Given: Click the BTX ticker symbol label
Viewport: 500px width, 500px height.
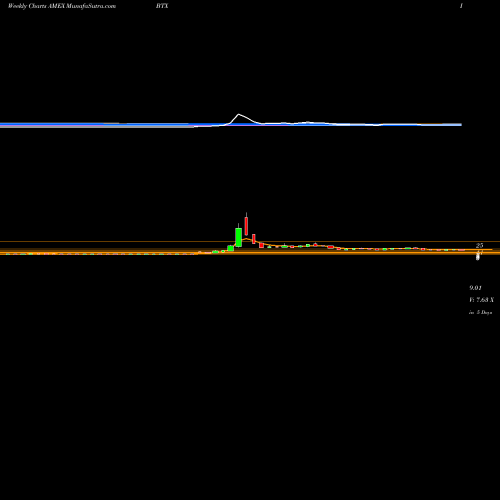Looking at the screenshot, I should click(x=162, y=6).
